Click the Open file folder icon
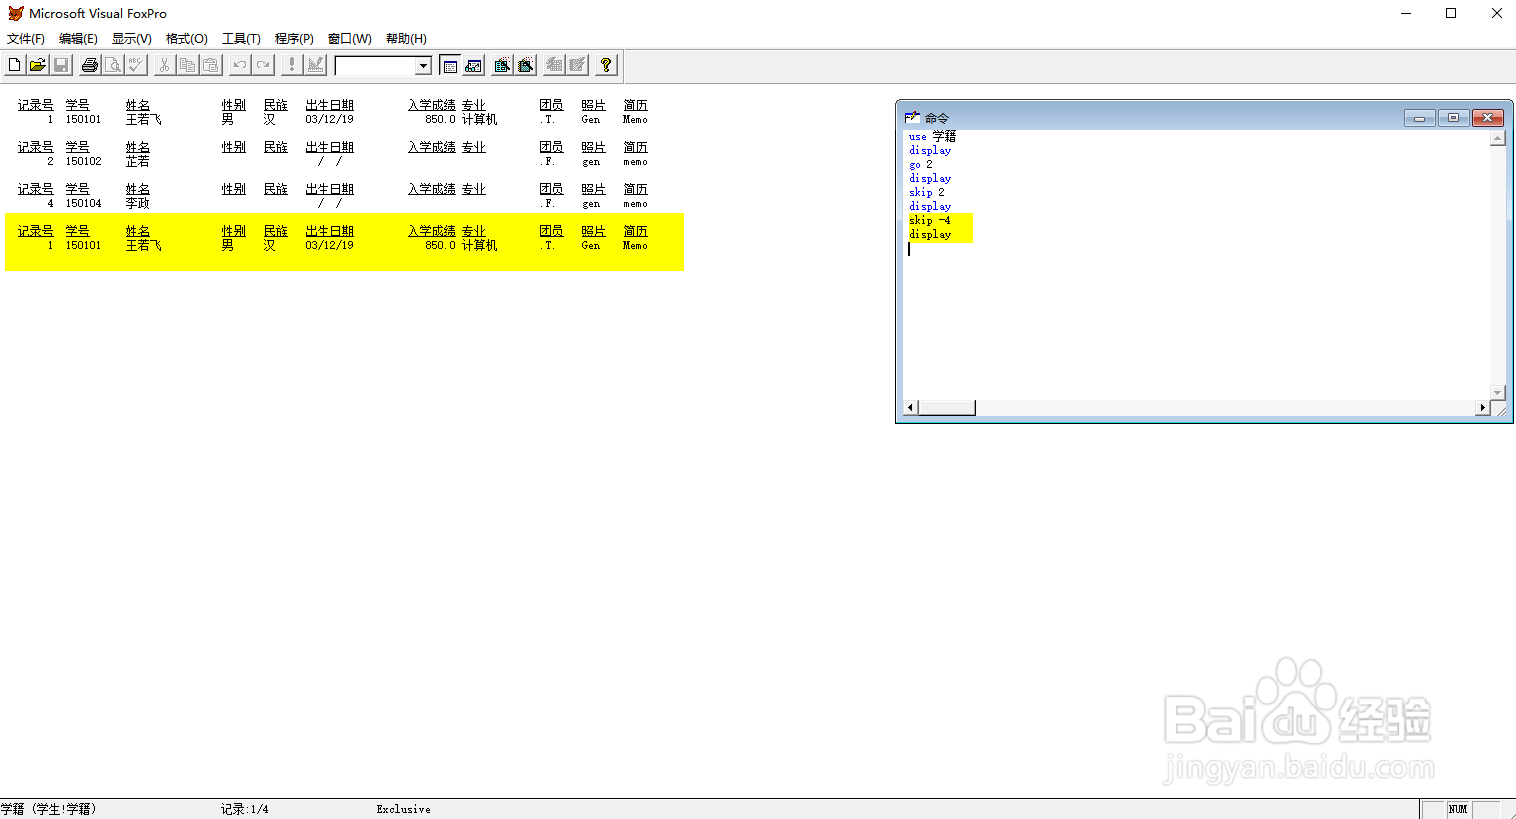Viewport: 1516px width, 819px height. click(x=37, y=65)
